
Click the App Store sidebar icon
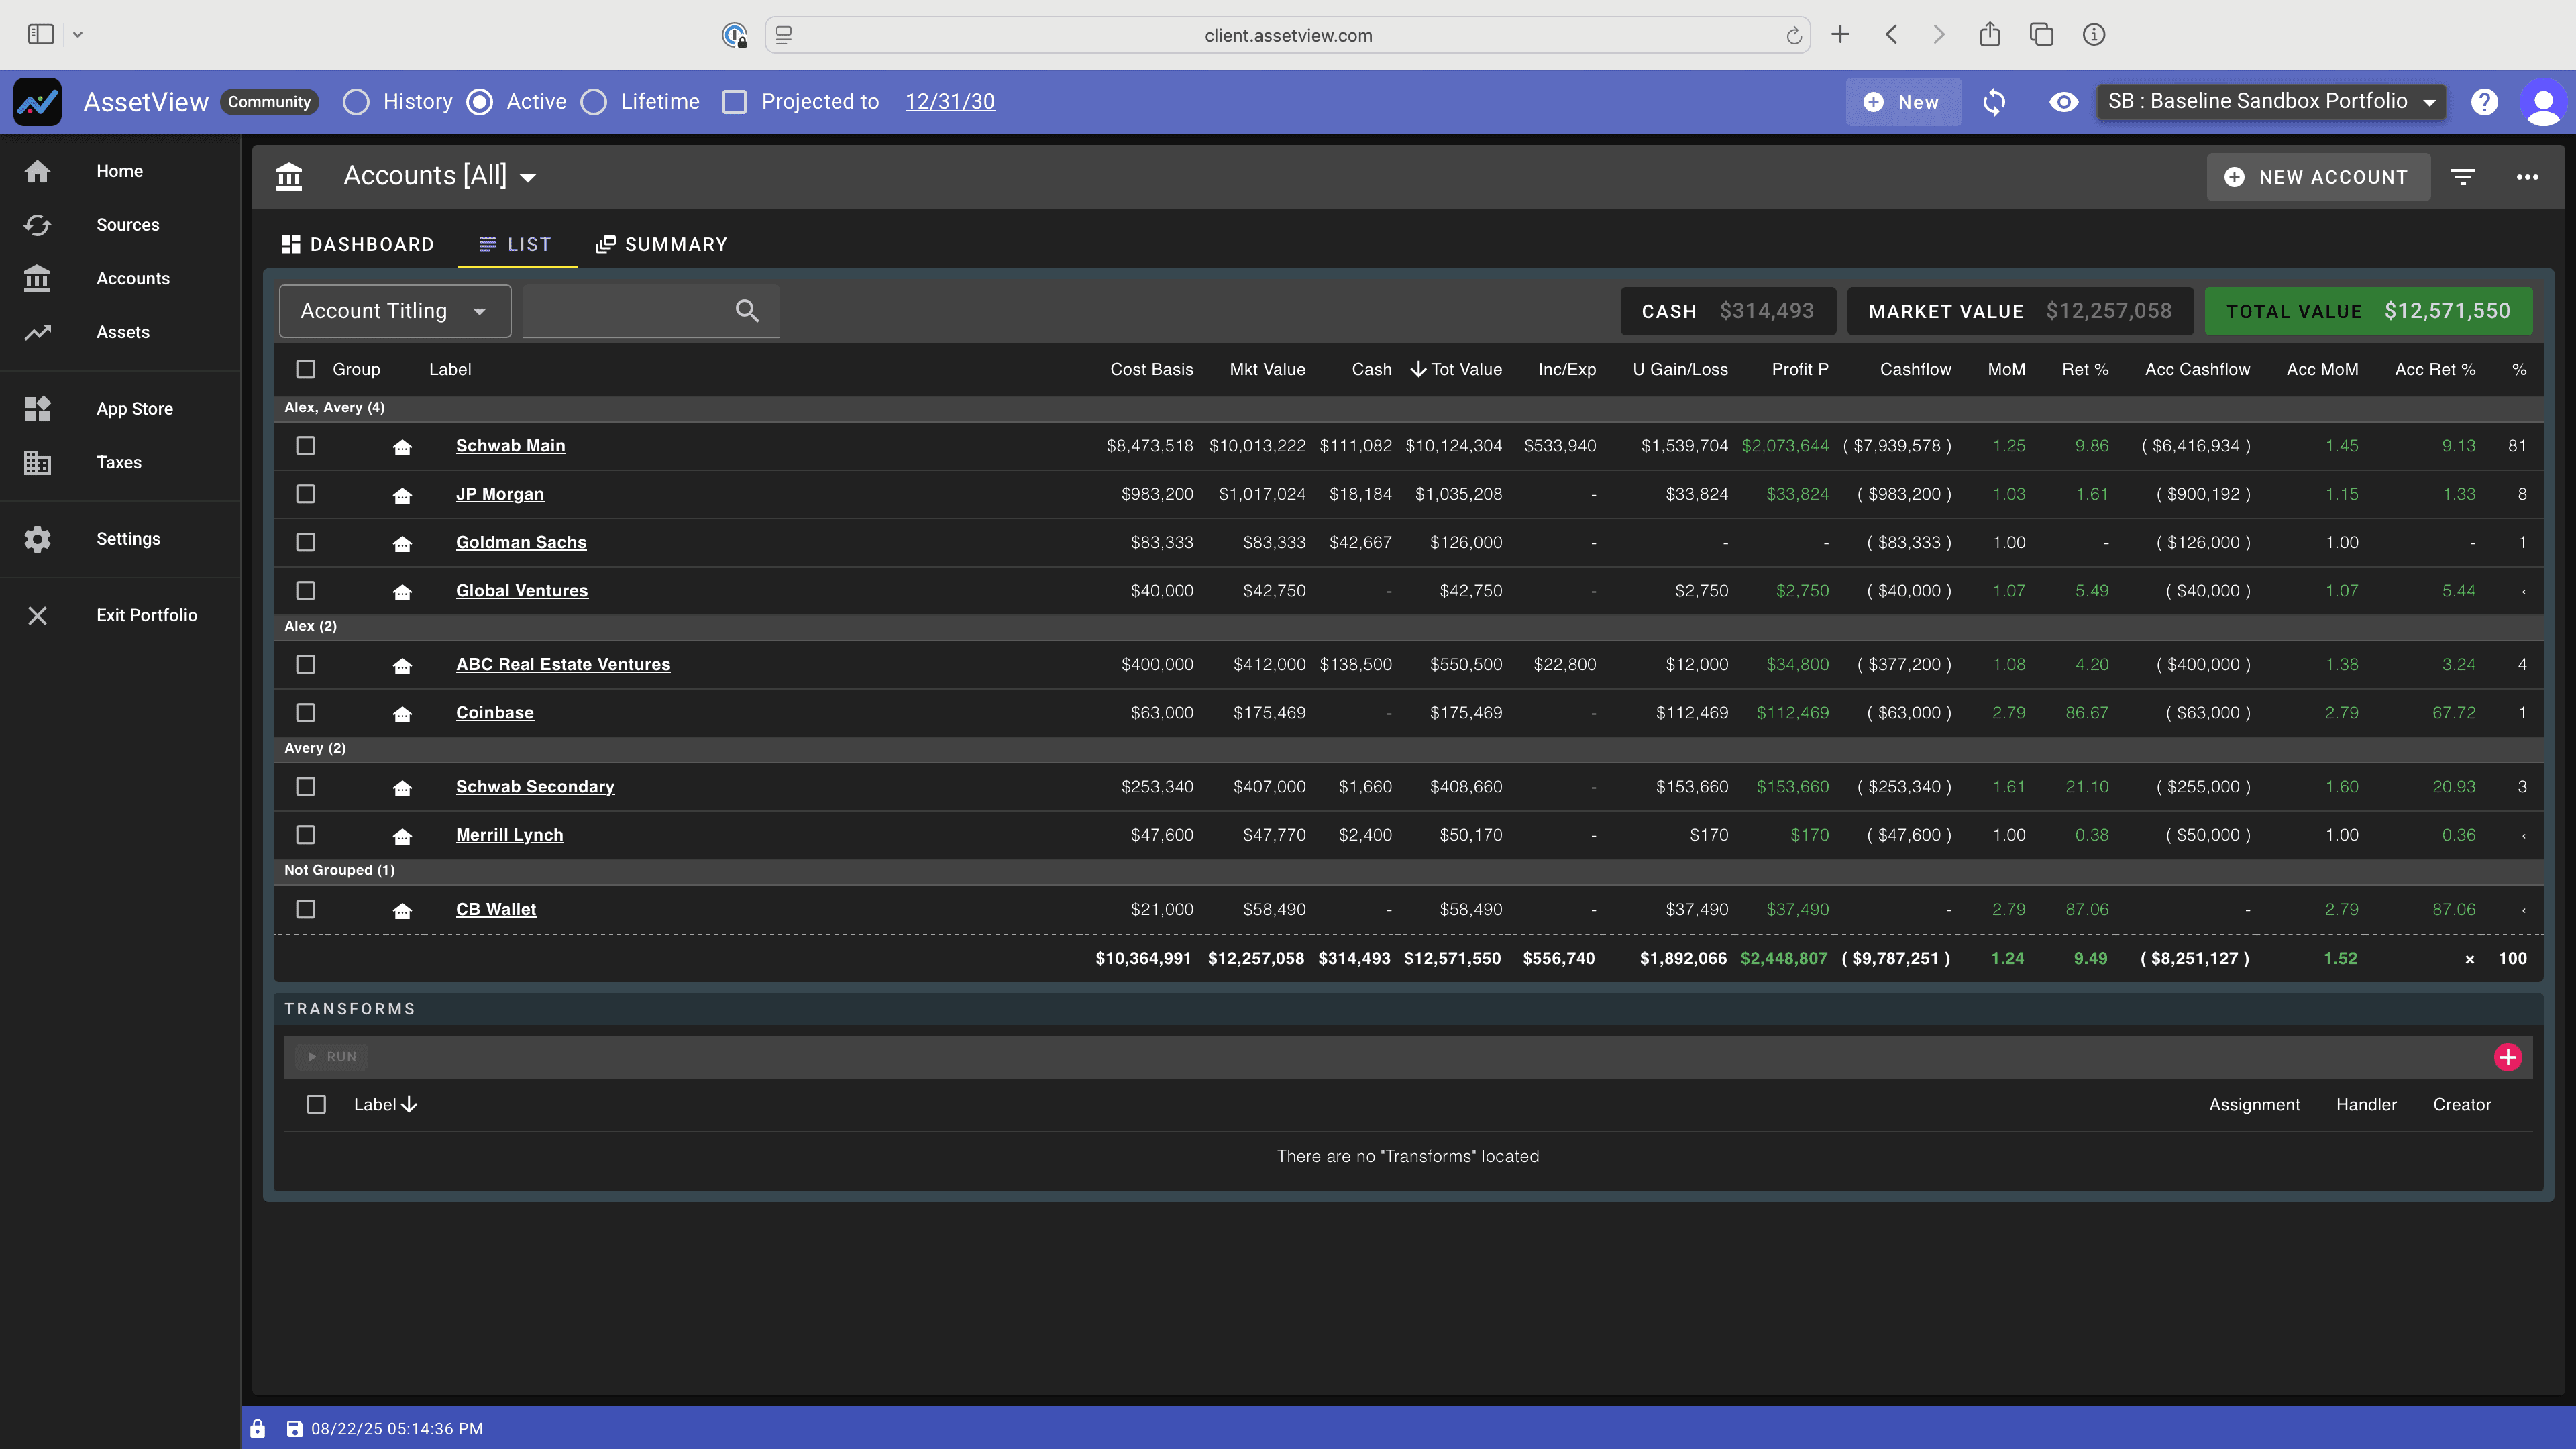click(38, 408)
